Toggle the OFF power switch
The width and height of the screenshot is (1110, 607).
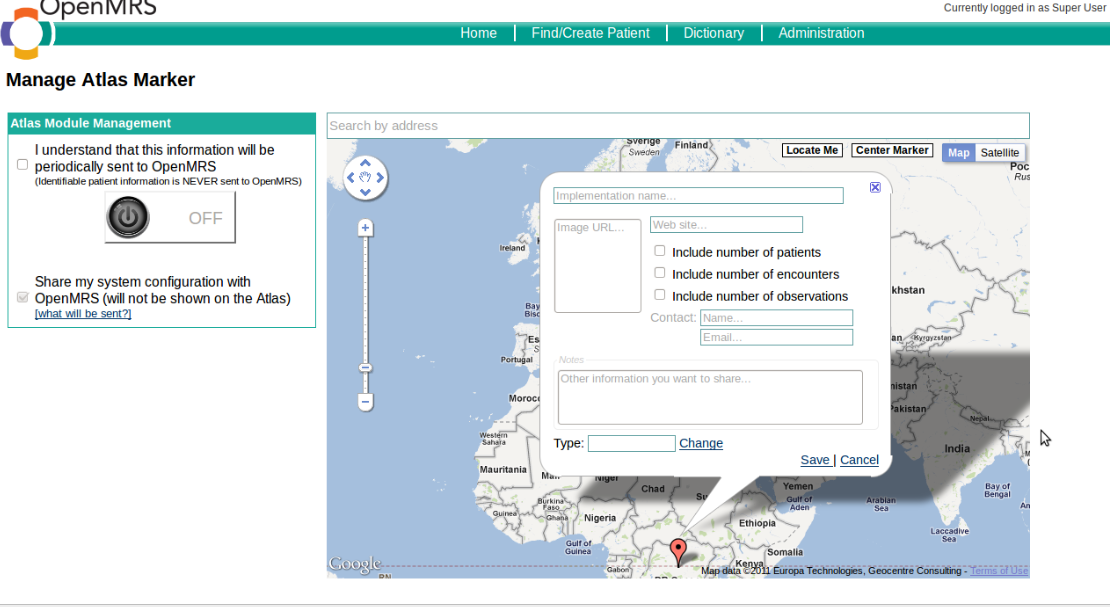click(x=170, y=217)
